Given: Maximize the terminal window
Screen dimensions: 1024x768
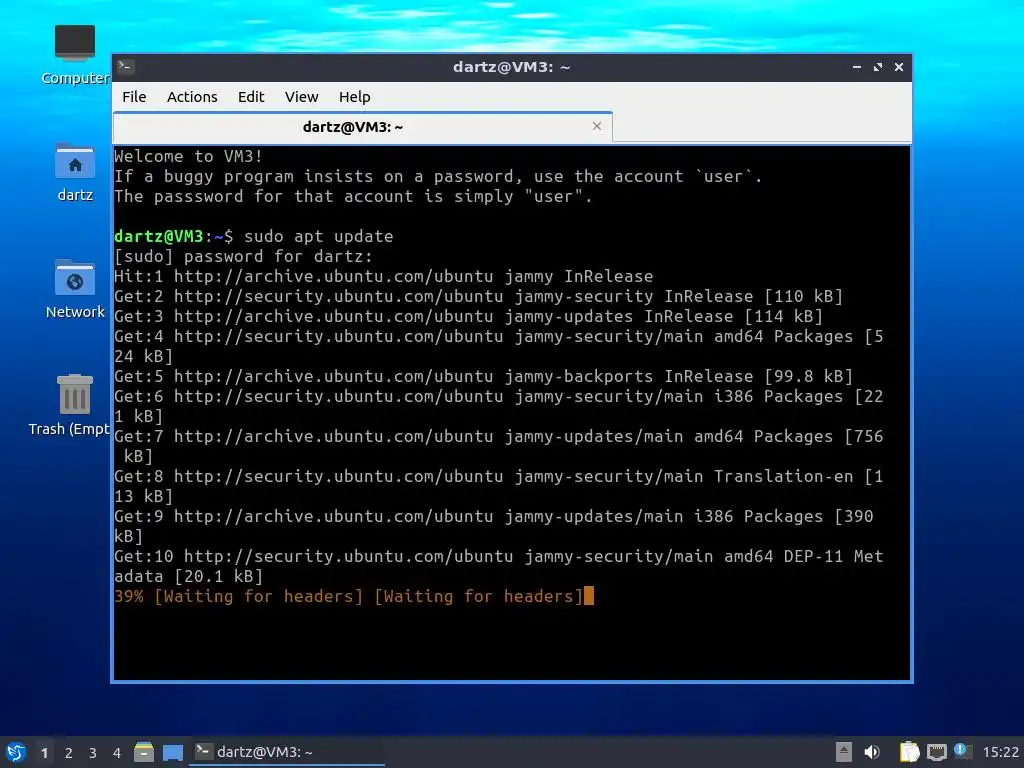Looking at the screenshot, I should (x=878, y=67).
